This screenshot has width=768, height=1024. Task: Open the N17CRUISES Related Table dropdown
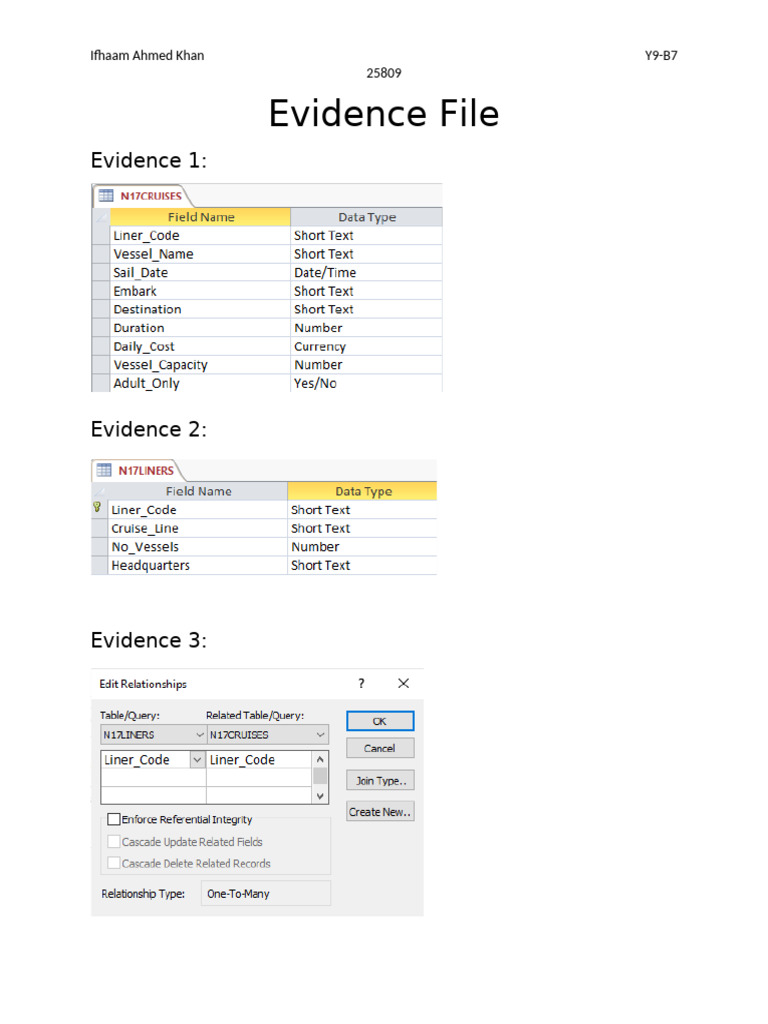point(320,735)
